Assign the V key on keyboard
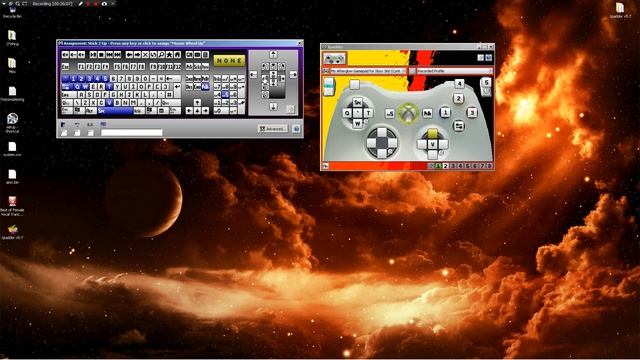Screen dimensions: 640x360 tap(109, 102)
